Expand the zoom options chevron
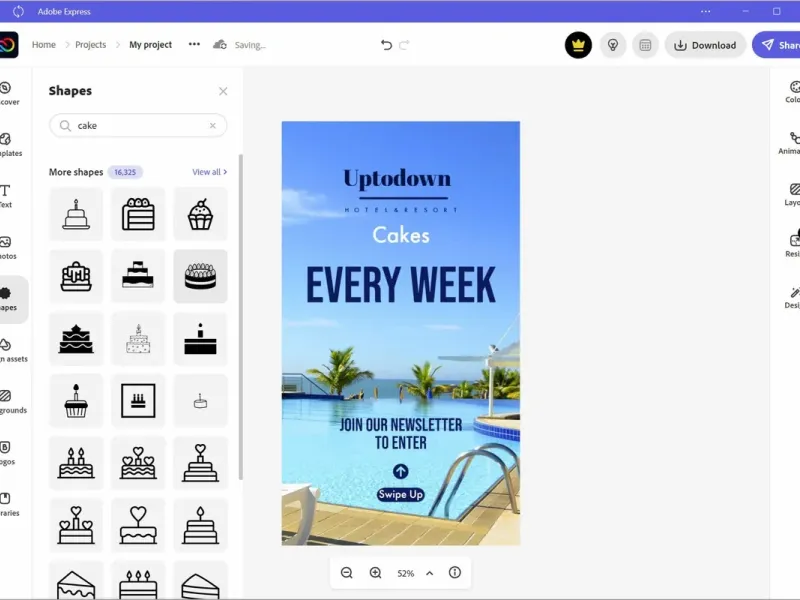This screenshot has width=800, height=600. [x=430, y=573]
